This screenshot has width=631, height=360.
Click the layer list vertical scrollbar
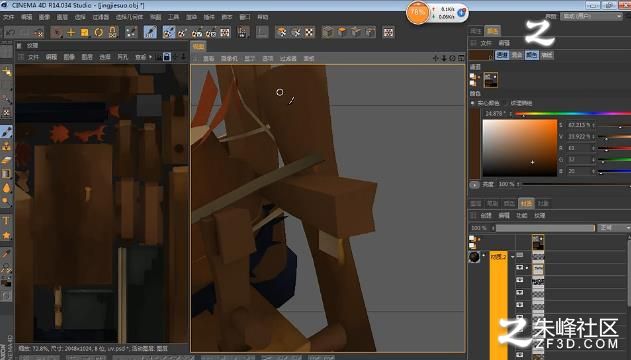point(629,274)
